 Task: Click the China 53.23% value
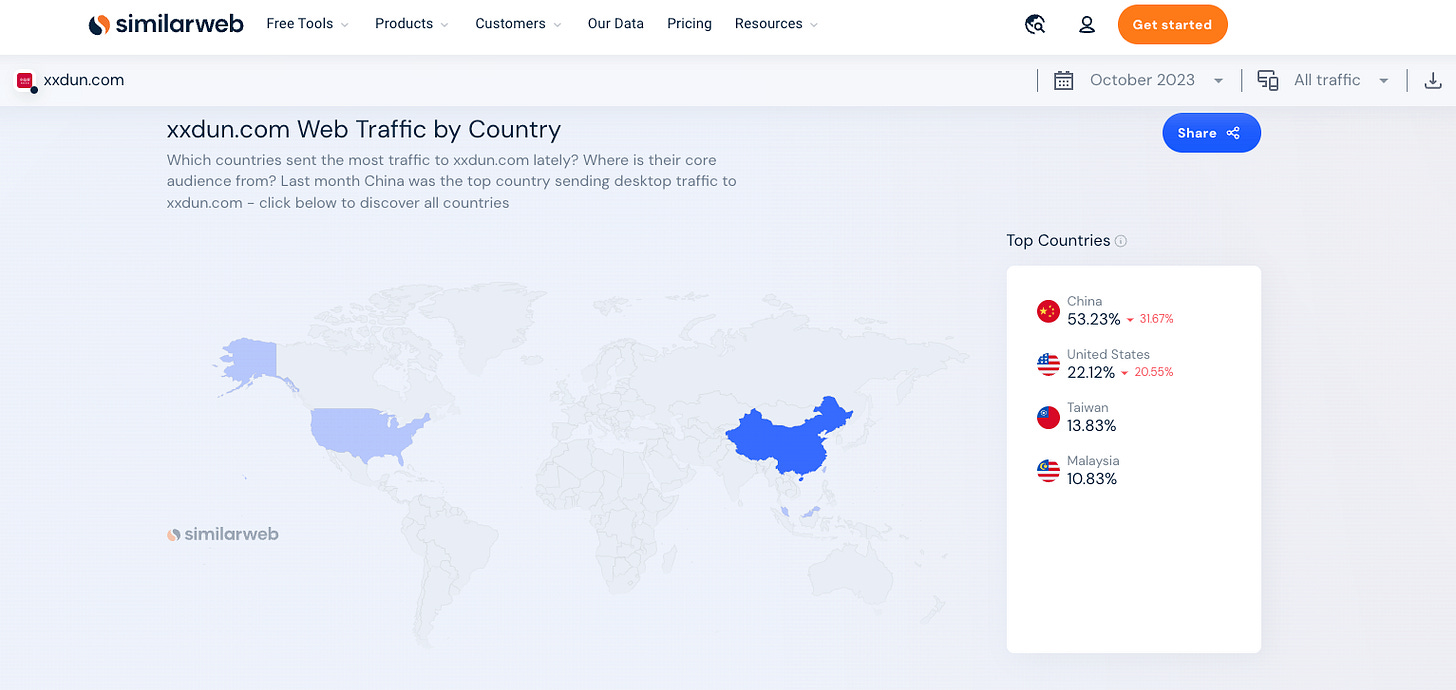tap(1094, 319)
